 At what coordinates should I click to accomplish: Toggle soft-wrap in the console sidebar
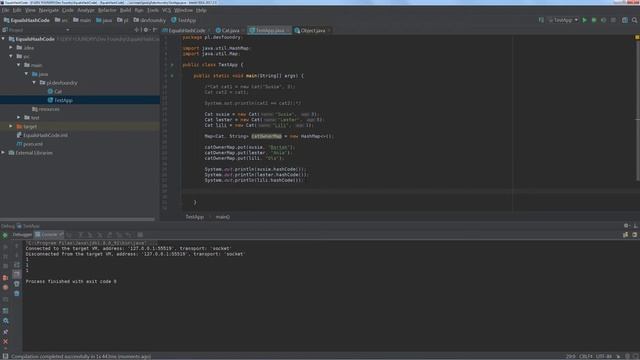coord(16,265)
